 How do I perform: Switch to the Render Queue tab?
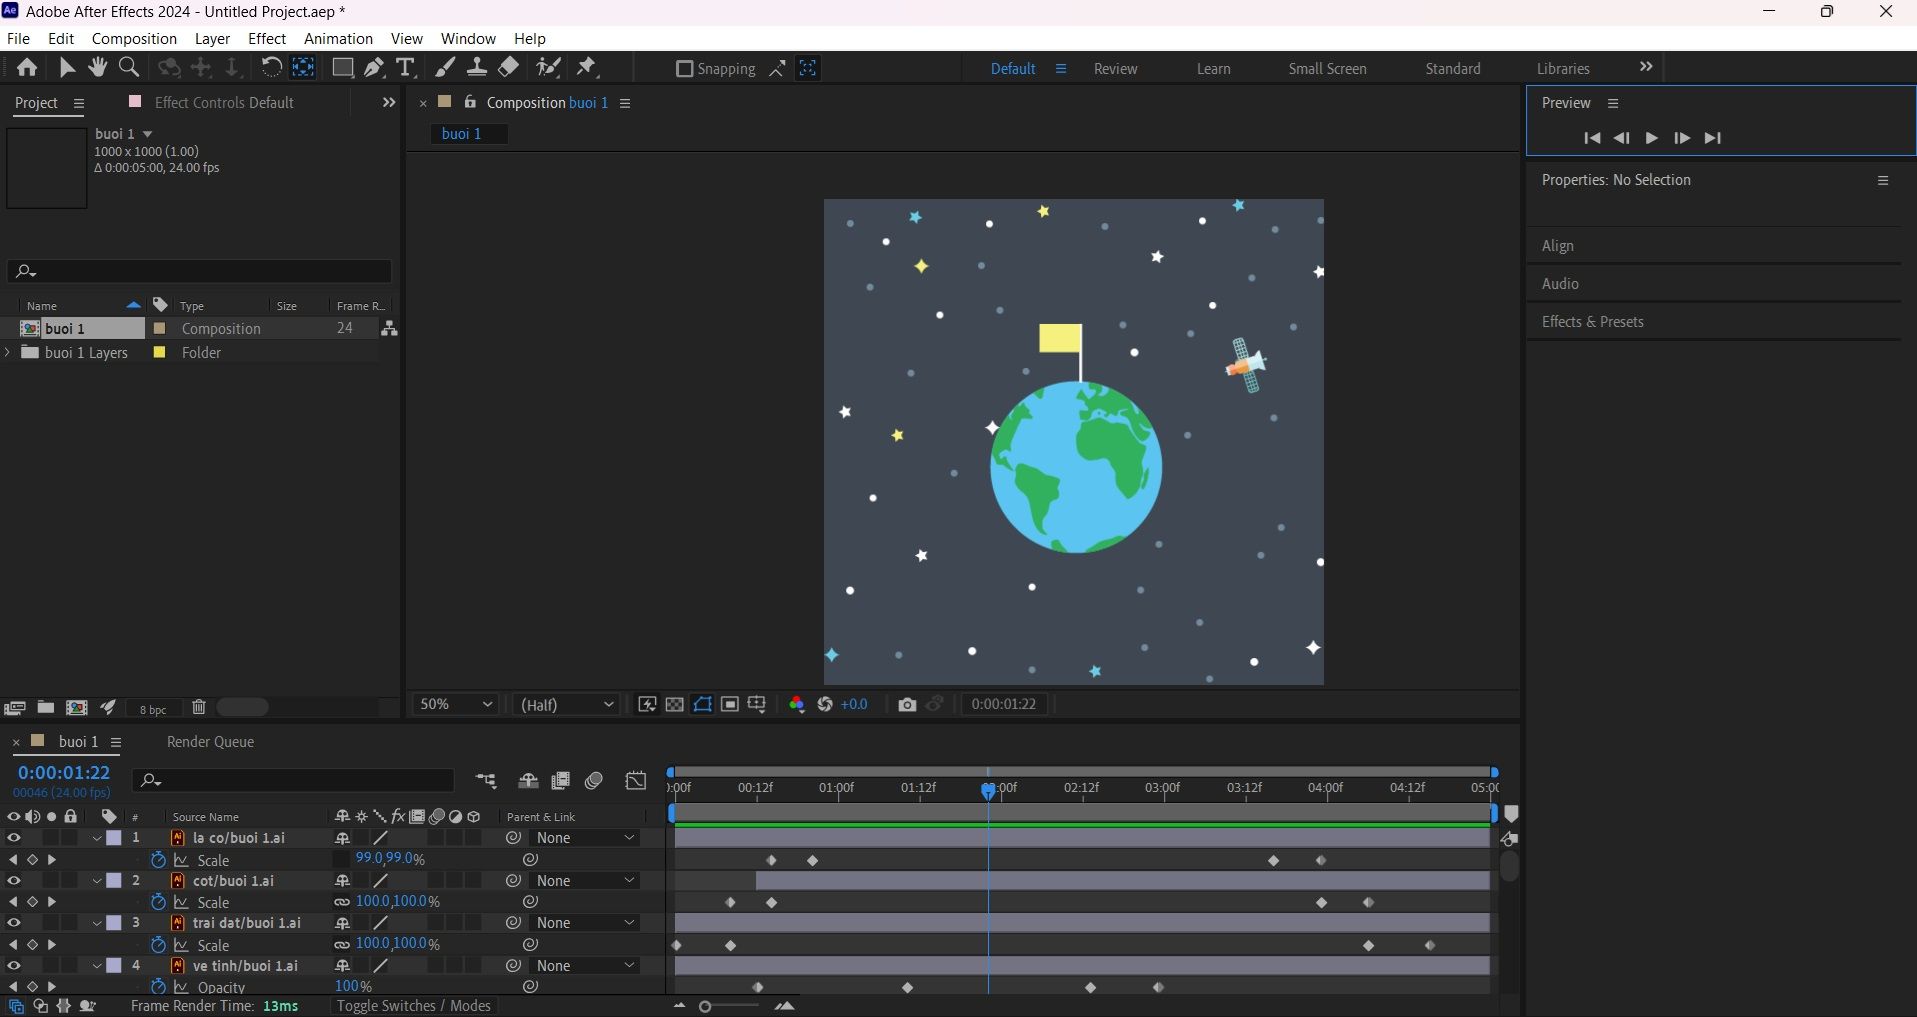[210, 742]
